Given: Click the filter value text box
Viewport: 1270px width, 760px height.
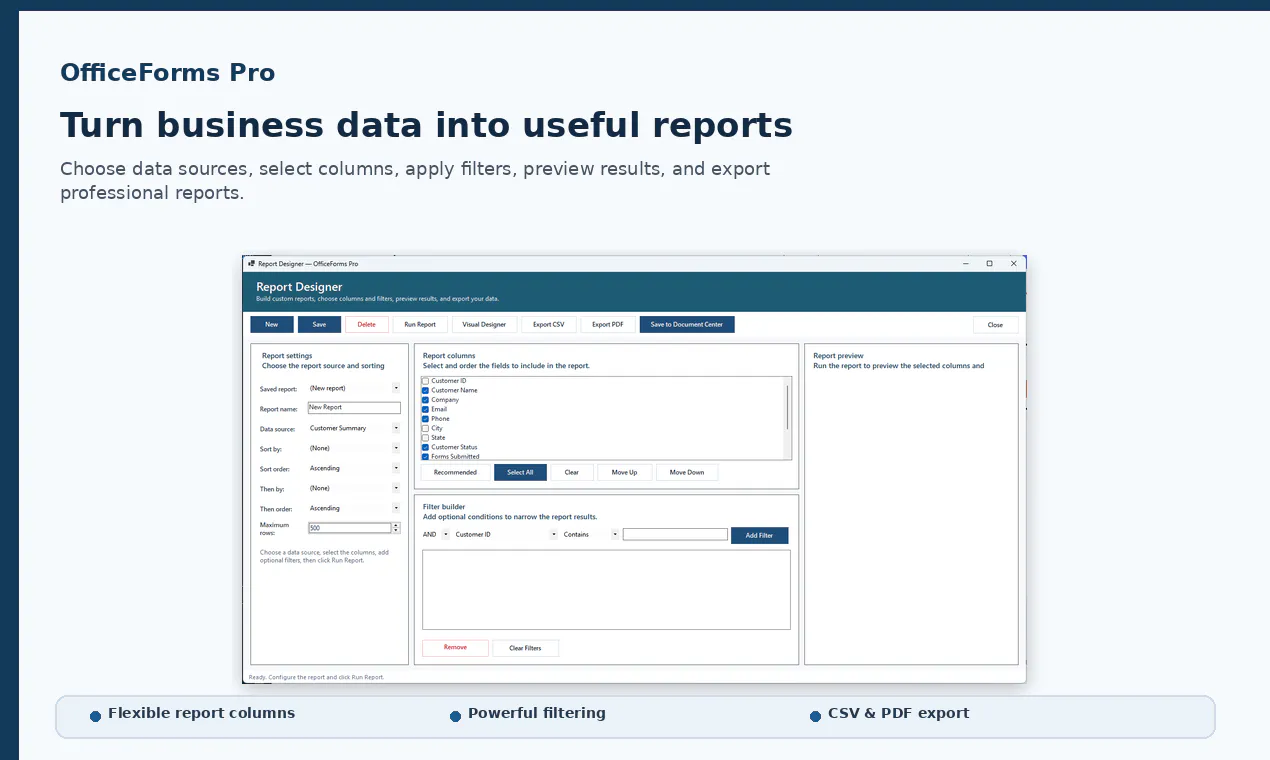Looking at the screenshot, I should coord(675,535).
